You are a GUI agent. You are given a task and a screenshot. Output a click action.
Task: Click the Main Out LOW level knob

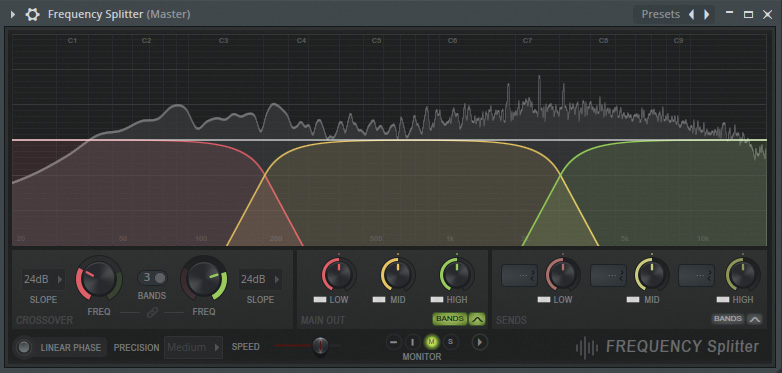tap(339, 274)
